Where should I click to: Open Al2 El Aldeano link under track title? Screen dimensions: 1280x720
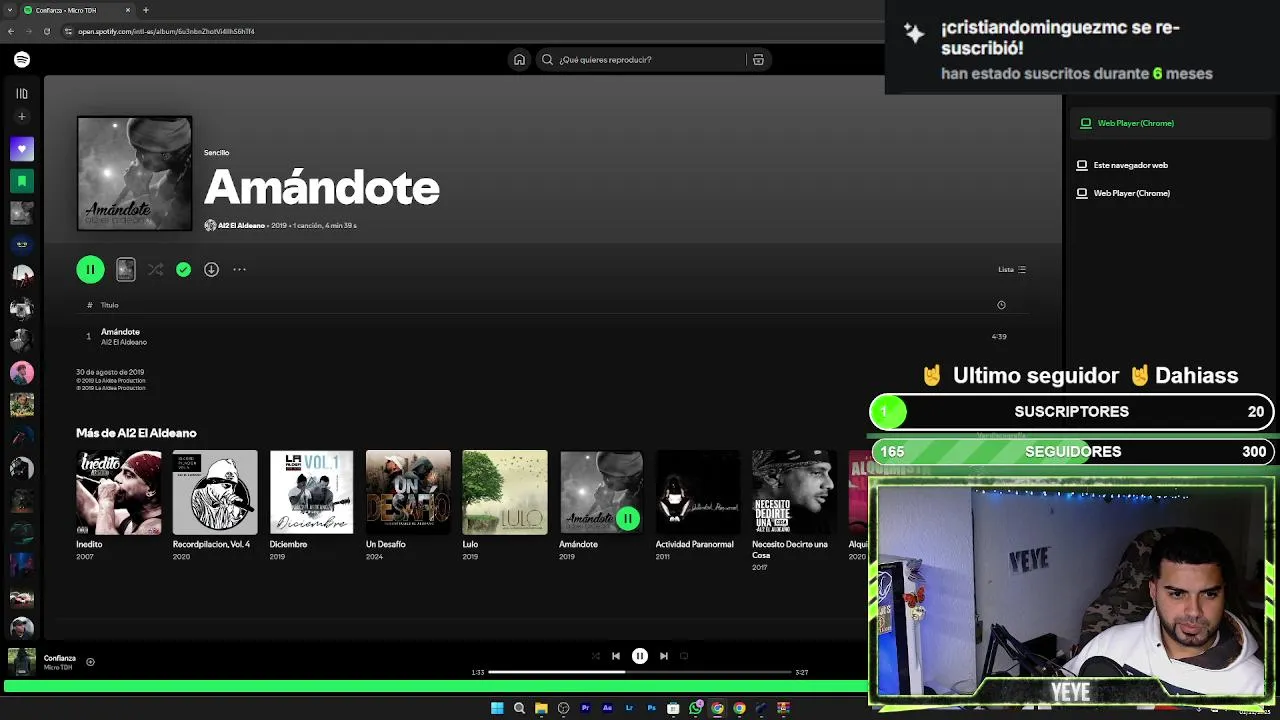(x=124, y=342)
